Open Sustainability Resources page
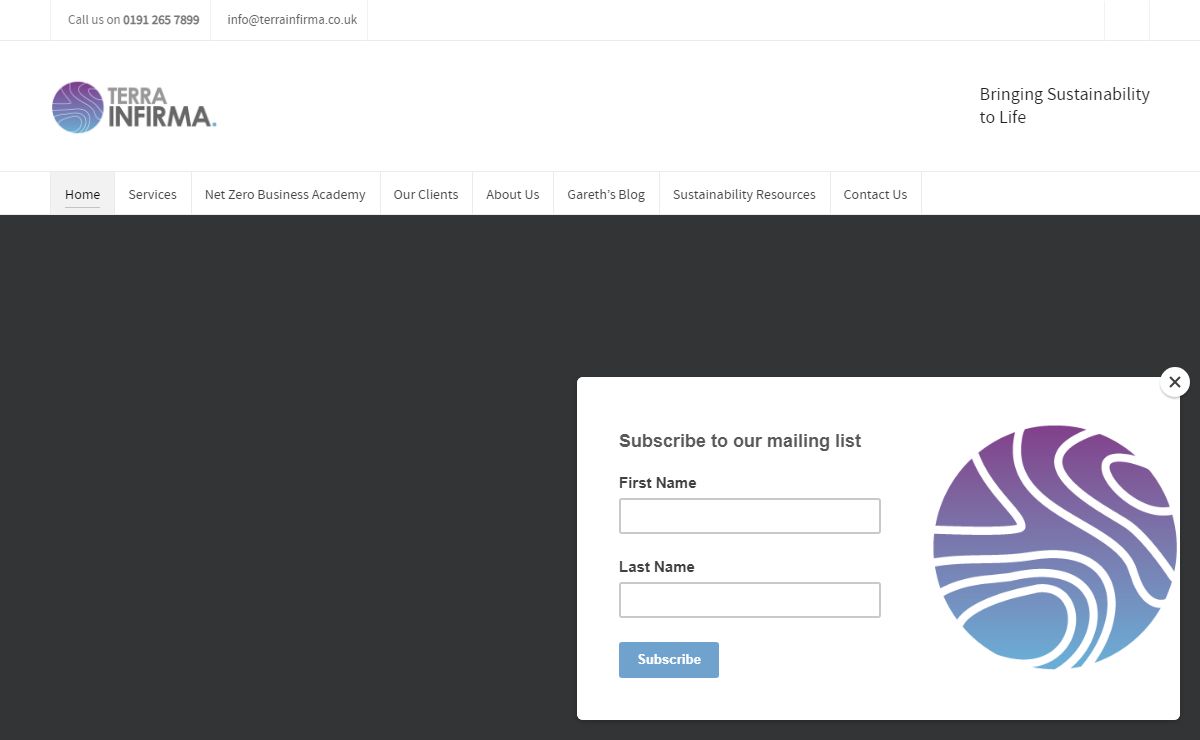The width and height of the screenshot is (1200, 740). pyautogui.click(x=744, y=194)
